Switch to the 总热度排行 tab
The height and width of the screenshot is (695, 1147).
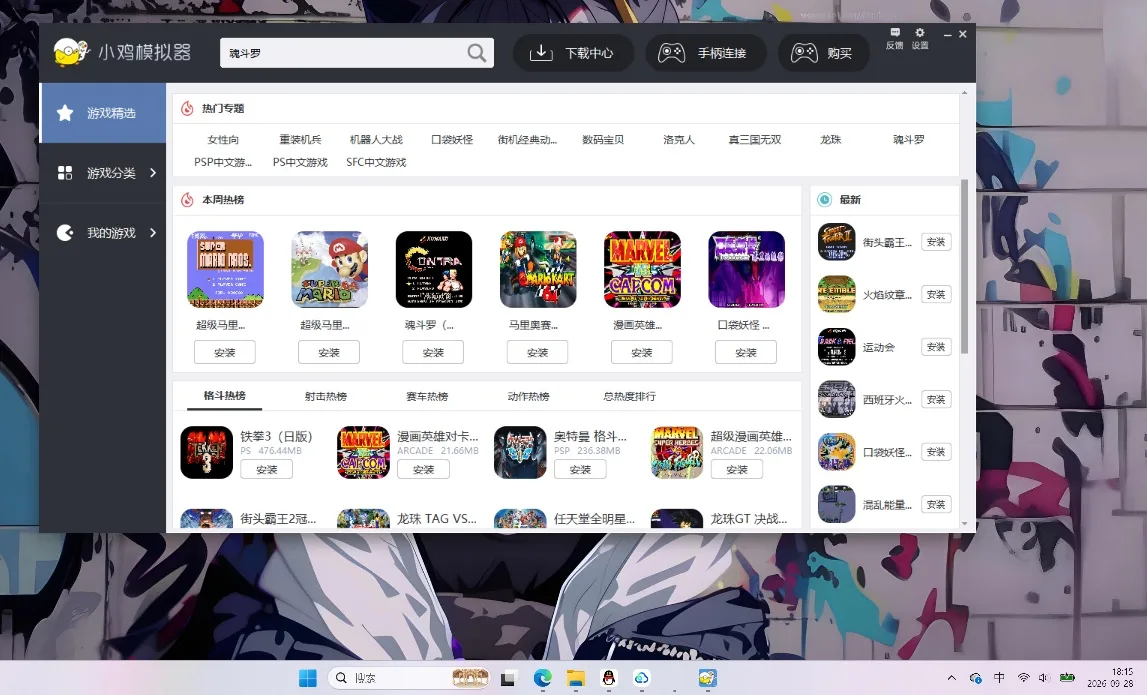(x=629, y=396)
